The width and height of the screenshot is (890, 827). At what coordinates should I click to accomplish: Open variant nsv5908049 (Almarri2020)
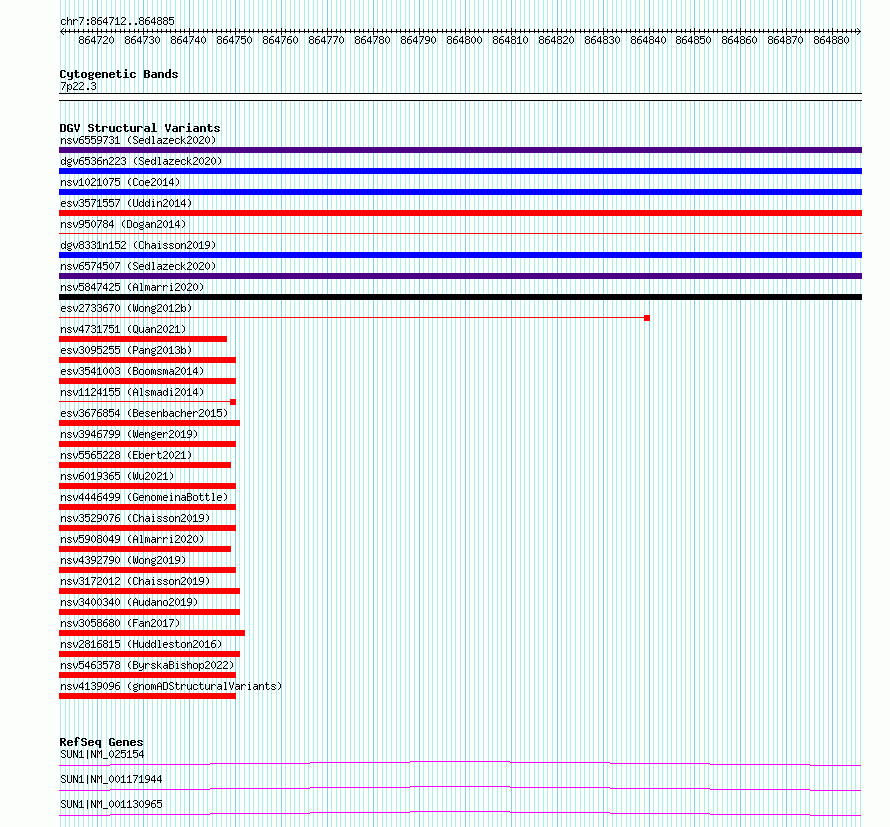pos(132,539)
